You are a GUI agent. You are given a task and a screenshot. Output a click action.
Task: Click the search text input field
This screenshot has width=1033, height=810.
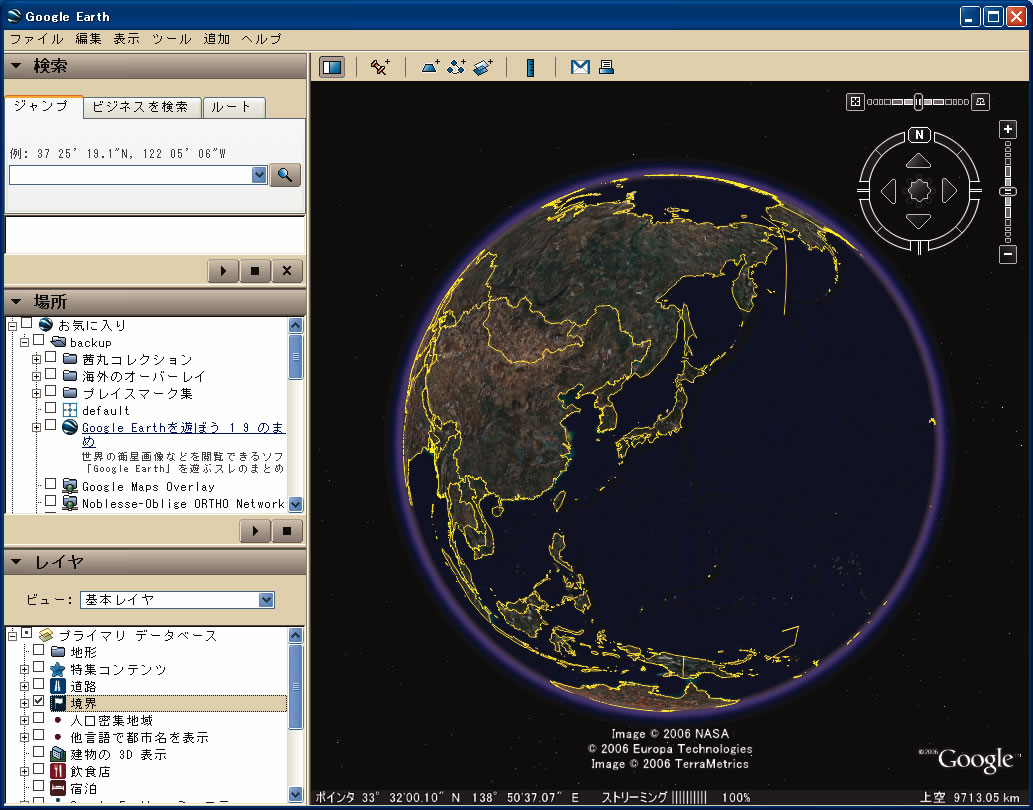(130, 175)
